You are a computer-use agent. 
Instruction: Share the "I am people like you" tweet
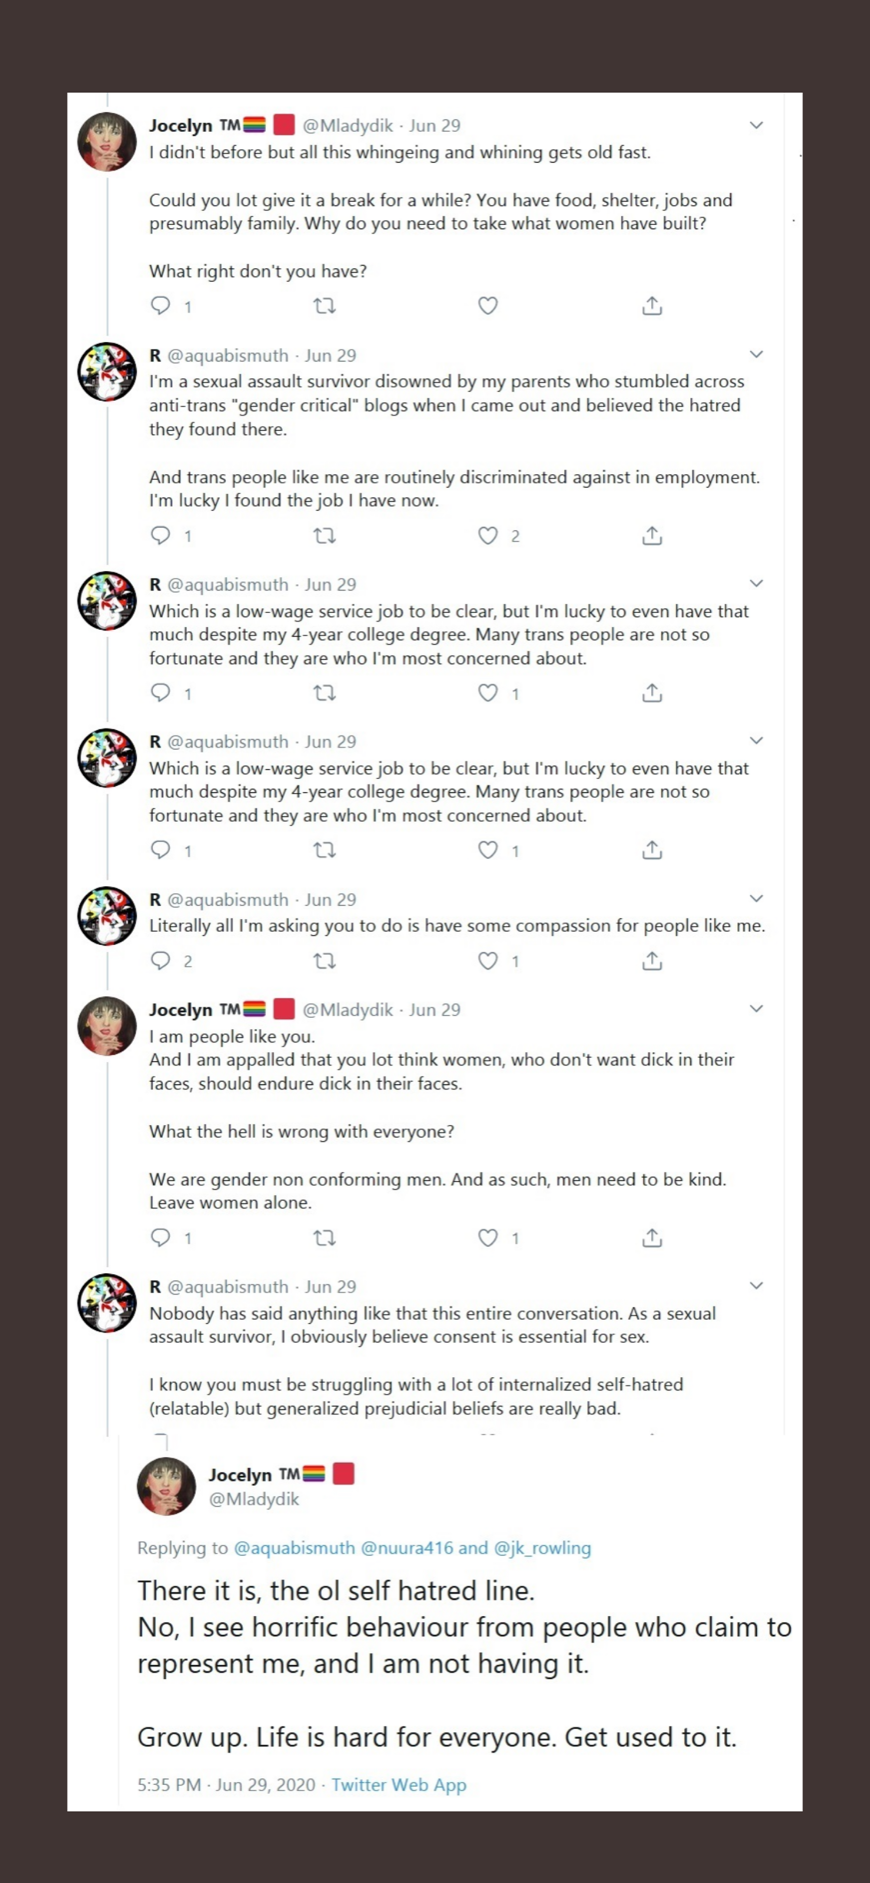pos(652,1238)
